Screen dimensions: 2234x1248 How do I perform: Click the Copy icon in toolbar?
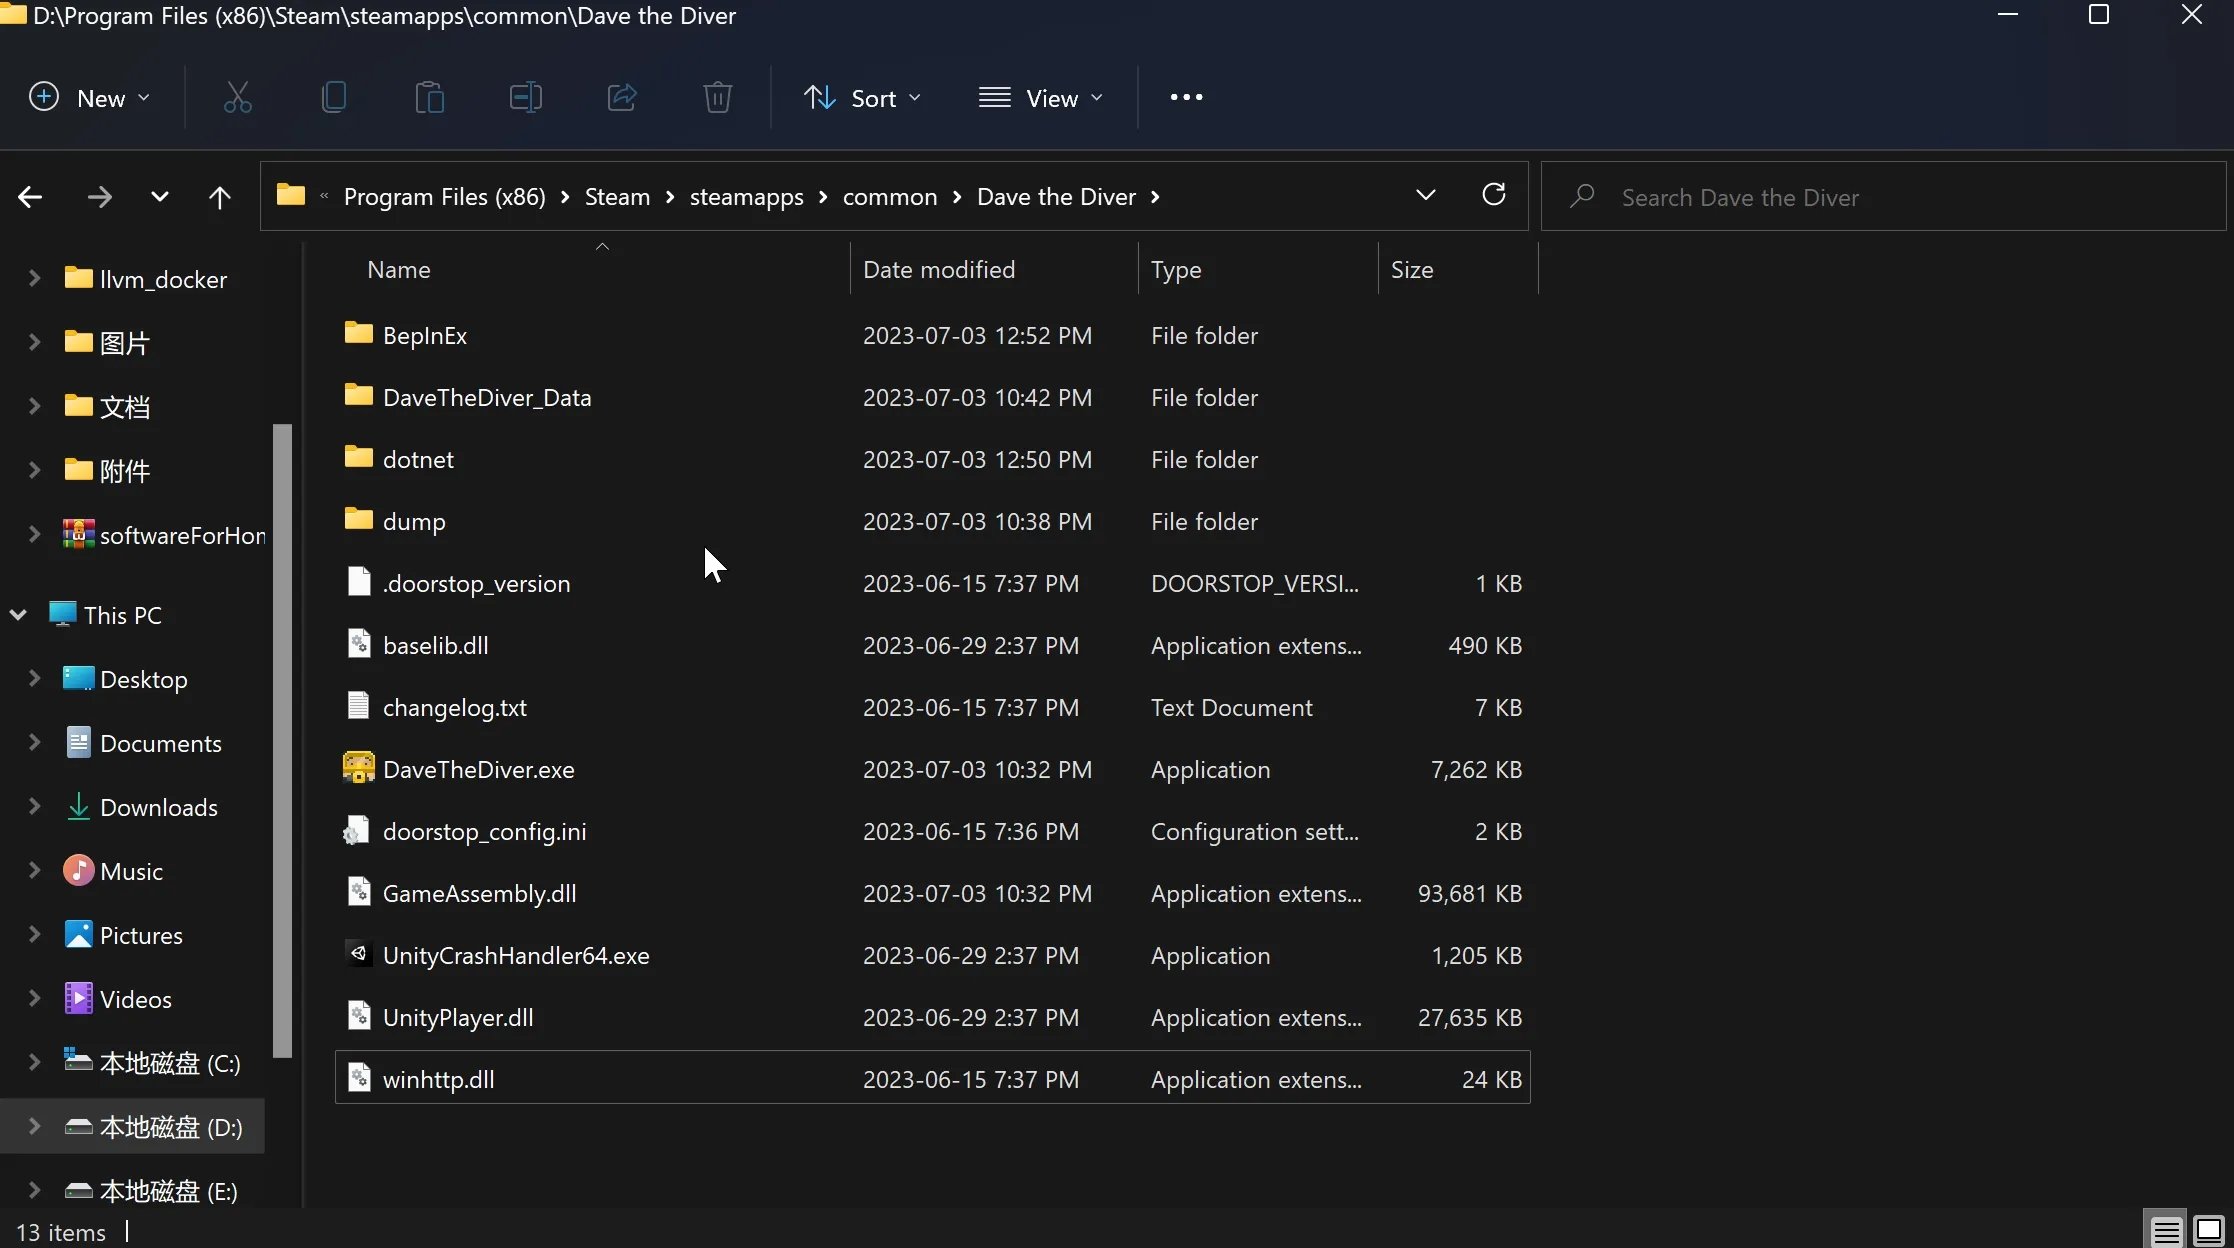pyautogui.click(x=333, y=97)
